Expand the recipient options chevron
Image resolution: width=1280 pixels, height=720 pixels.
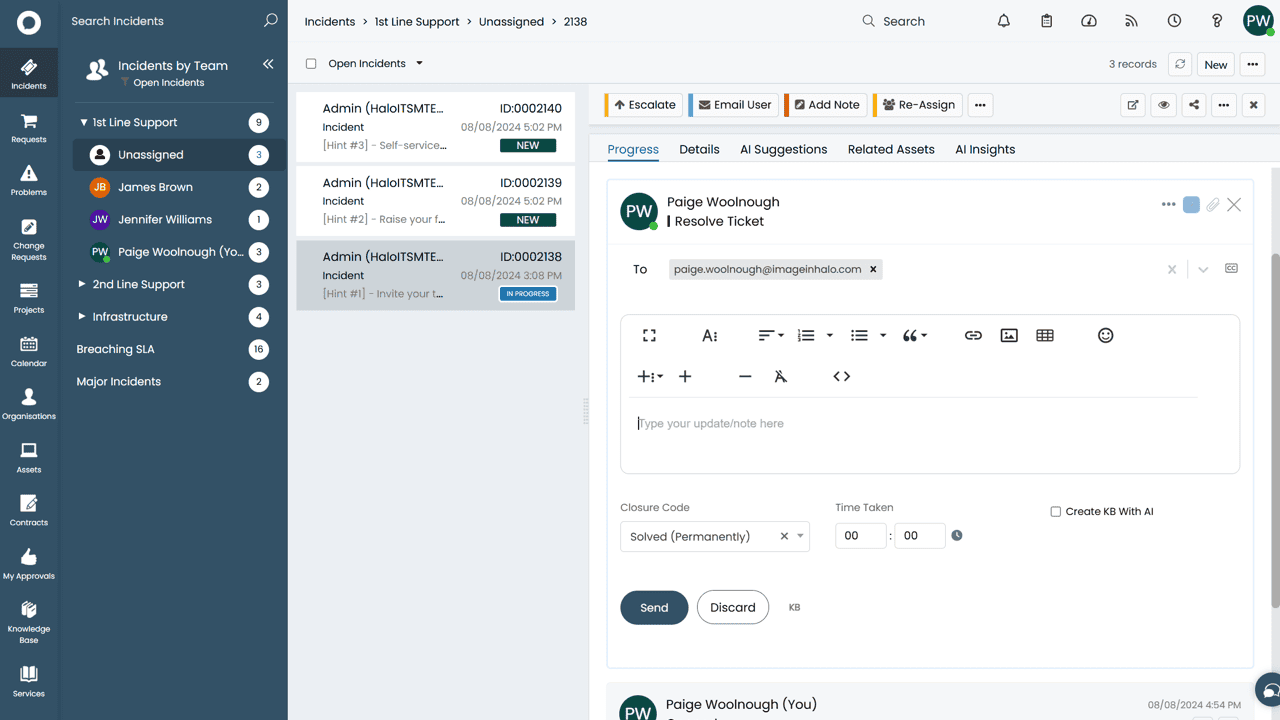[x=1203, y=270]
